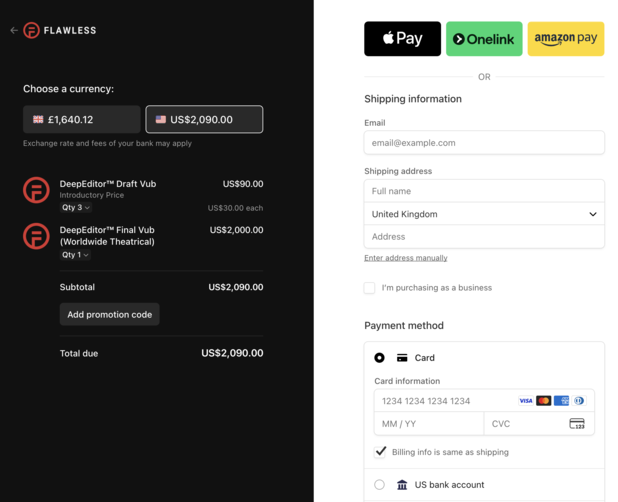Click the Visa card logo
The image size is (618, 502).
coord(526,401)
